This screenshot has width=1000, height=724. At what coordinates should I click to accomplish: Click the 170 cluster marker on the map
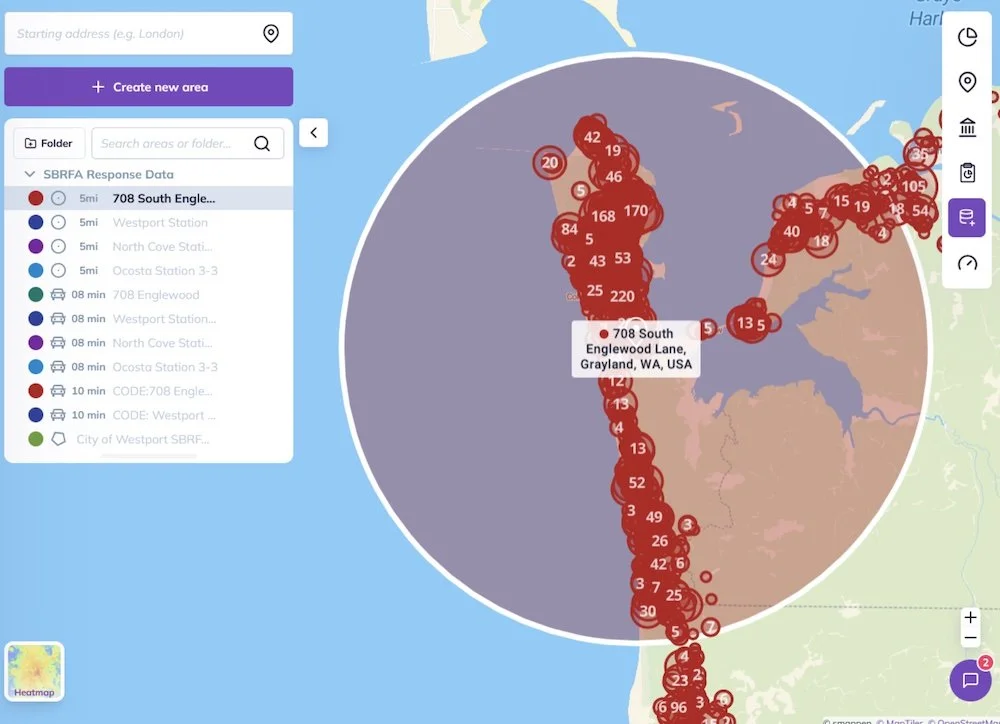click(x=635, y=211)
